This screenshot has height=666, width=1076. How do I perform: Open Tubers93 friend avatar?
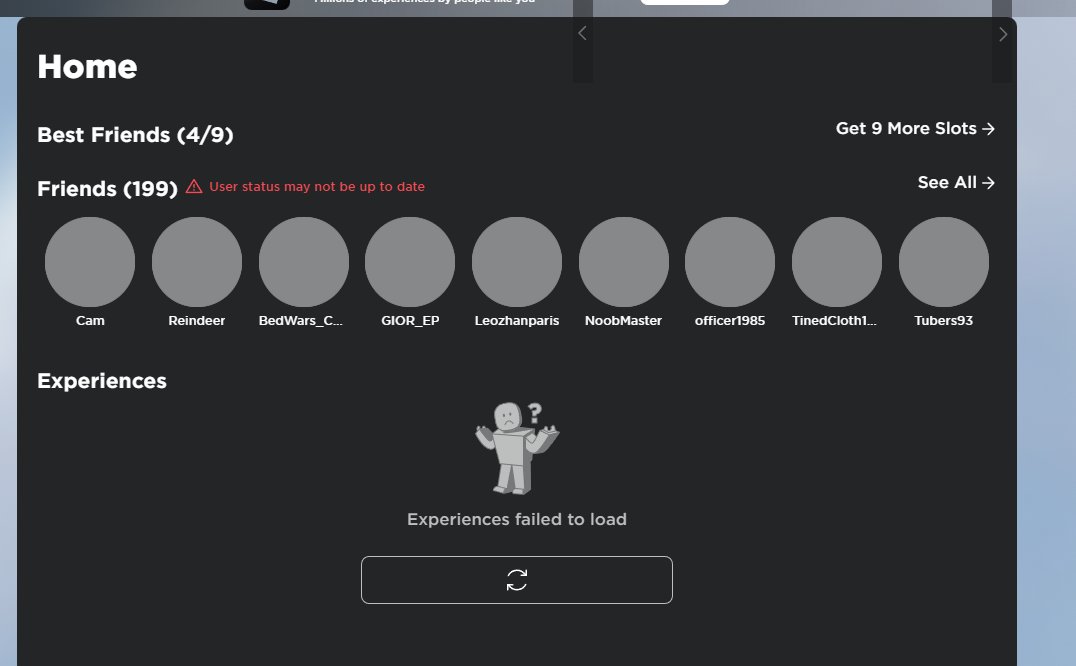(944, 262)
